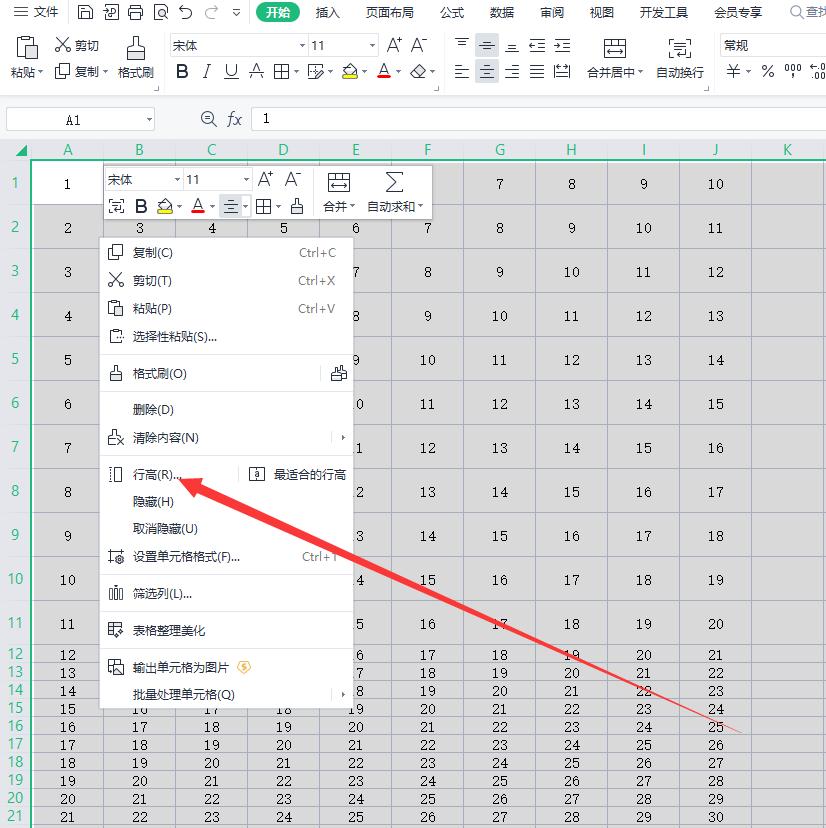This screenshot has width=826, height=828.
Task: Undo the last action
Action: (185, 12)
